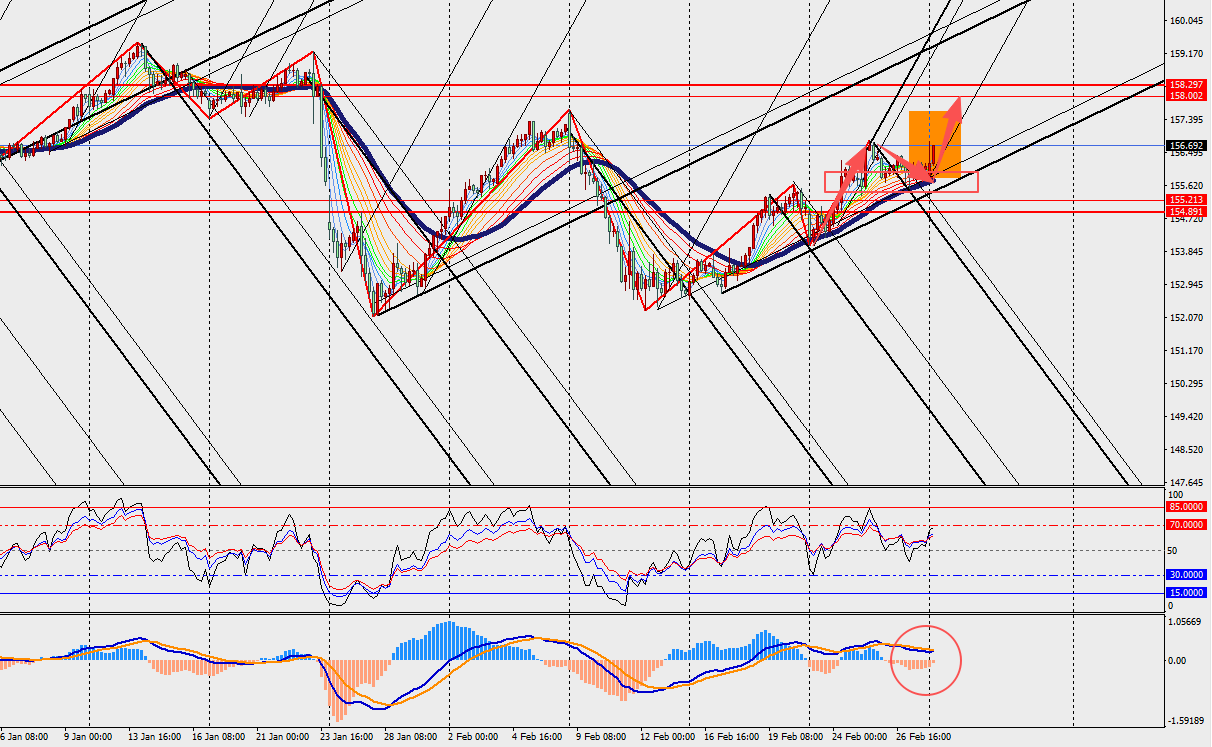1212x747 pixels.
Task: Click the 19 Feb 08:00 time label
Action: click(x=795, y=737)
